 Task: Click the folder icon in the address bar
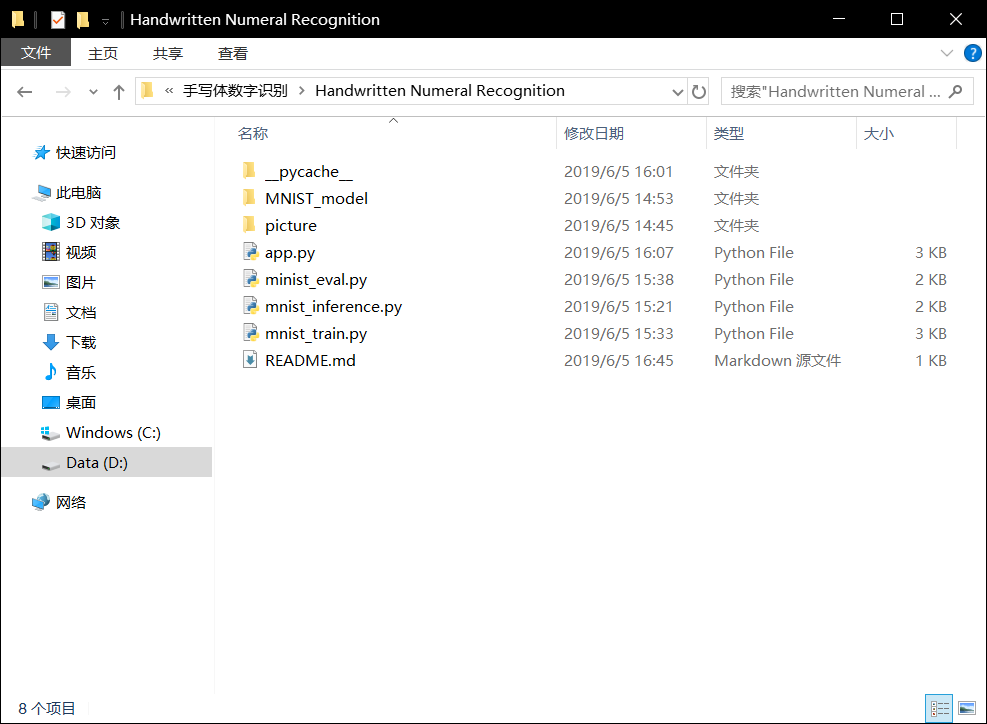[147, 90]
